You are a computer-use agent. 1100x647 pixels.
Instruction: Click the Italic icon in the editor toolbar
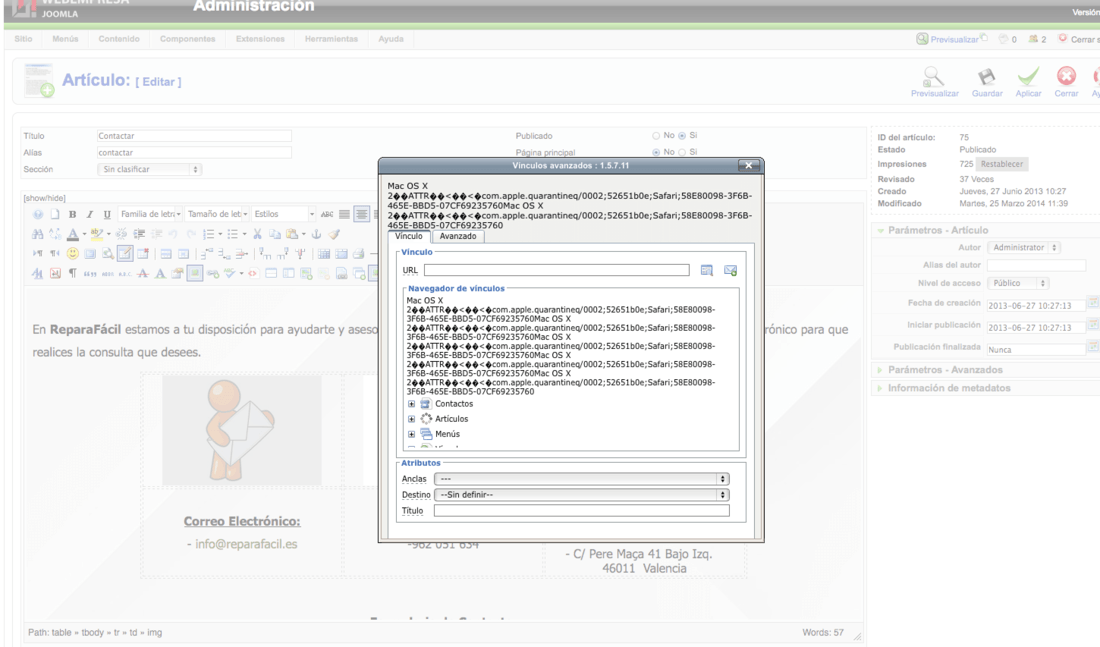tap(90, 214)
